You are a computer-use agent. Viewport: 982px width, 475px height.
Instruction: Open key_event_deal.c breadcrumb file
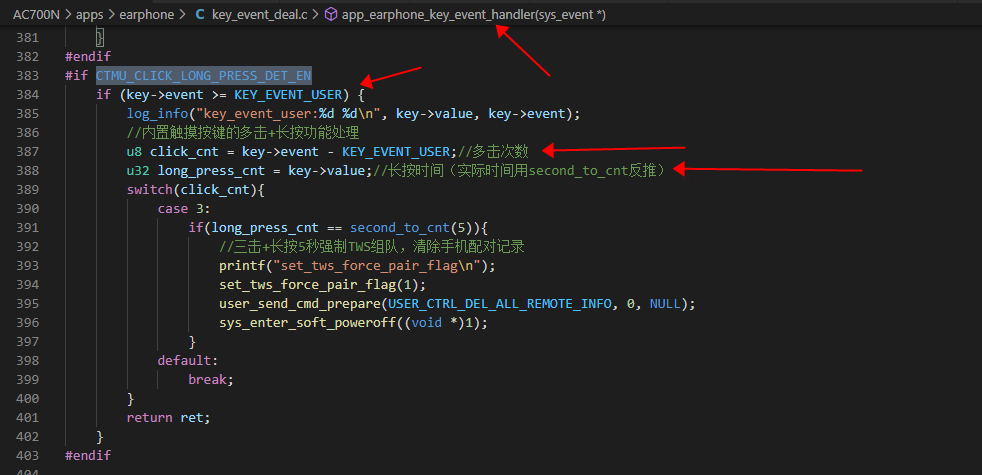259,14
